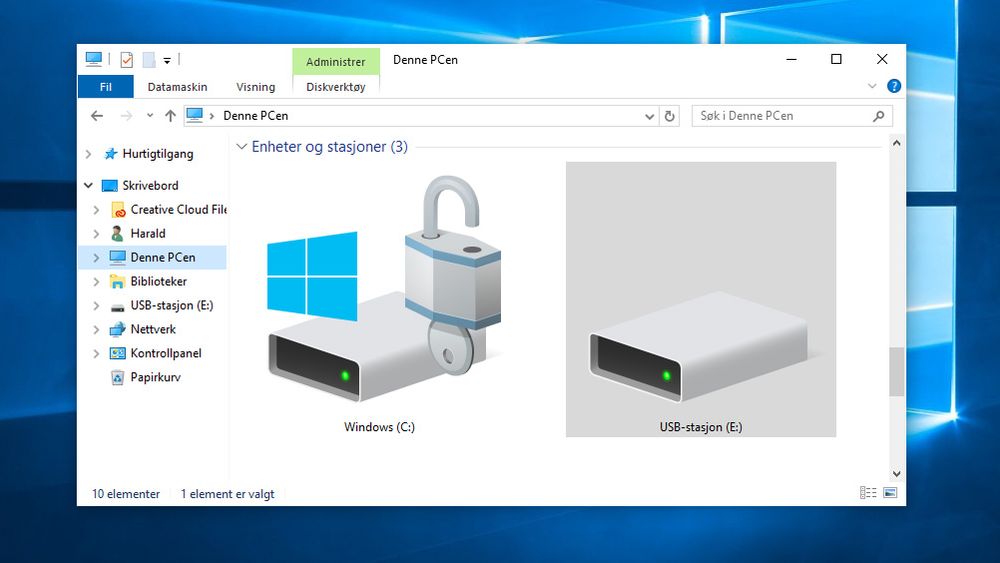This screenshot has height=563, width=1000.
Task: Click the PC icon in the address bar
Action: (195, 115)
